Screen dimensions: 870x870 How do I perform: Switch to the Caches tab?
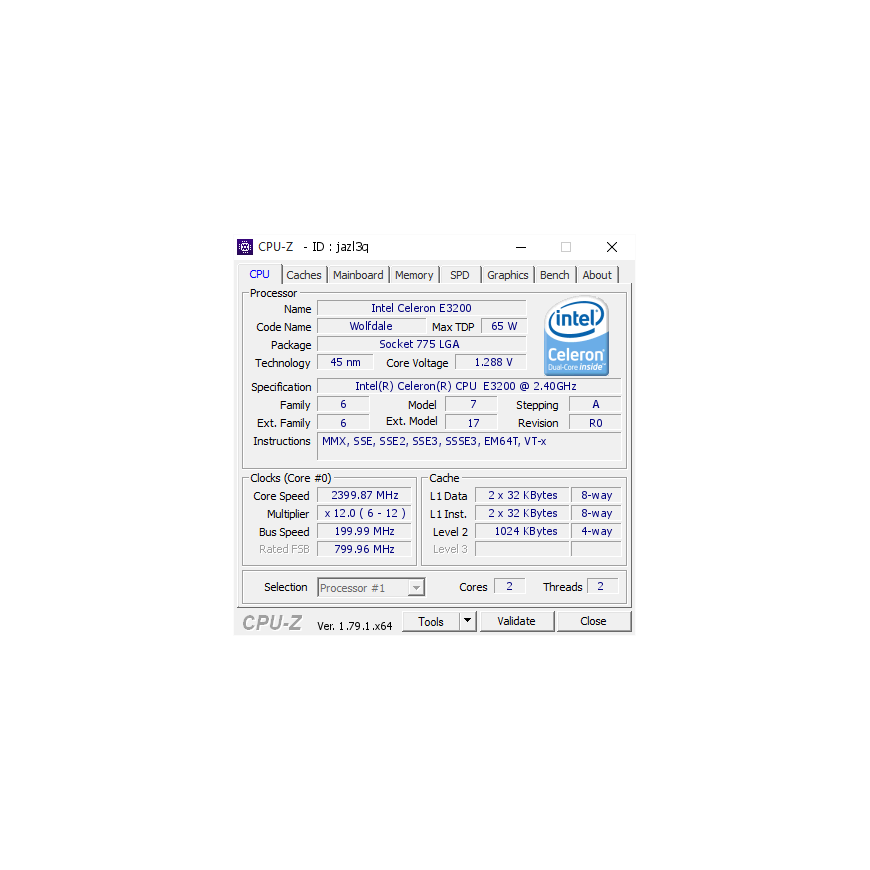304,275
